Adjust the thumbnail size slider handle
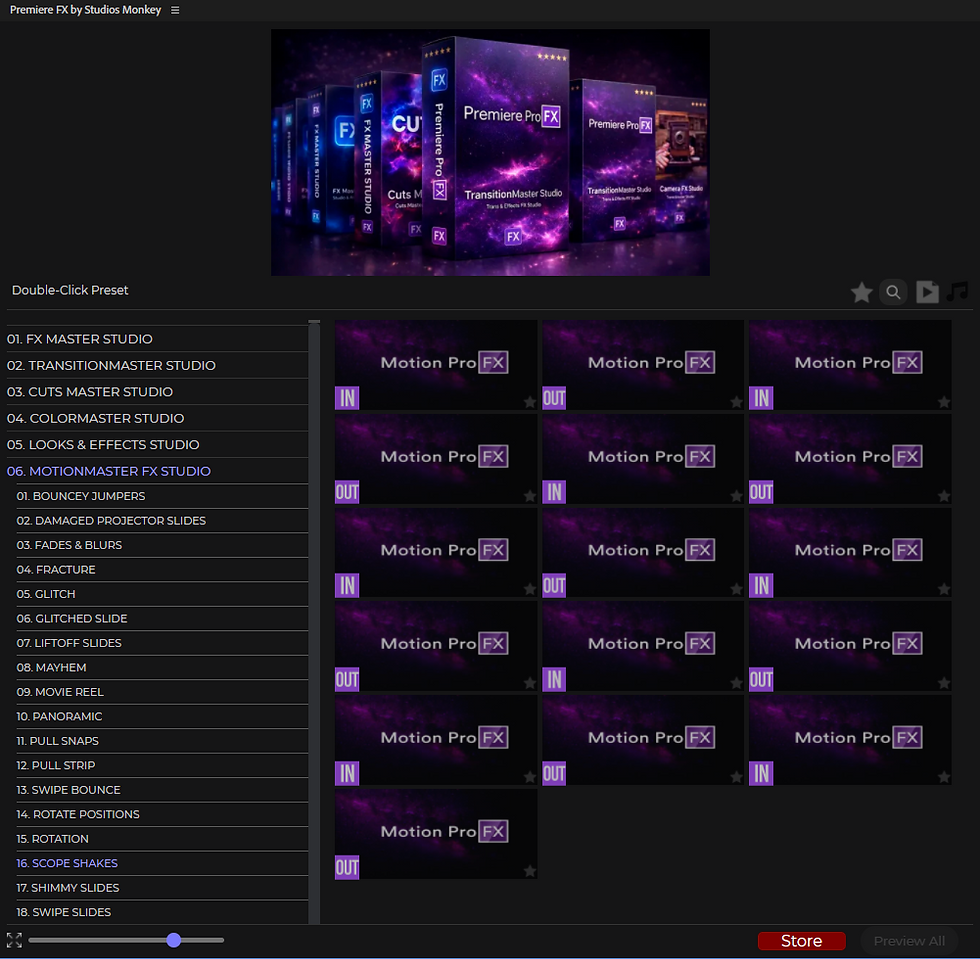 [174, 940]
